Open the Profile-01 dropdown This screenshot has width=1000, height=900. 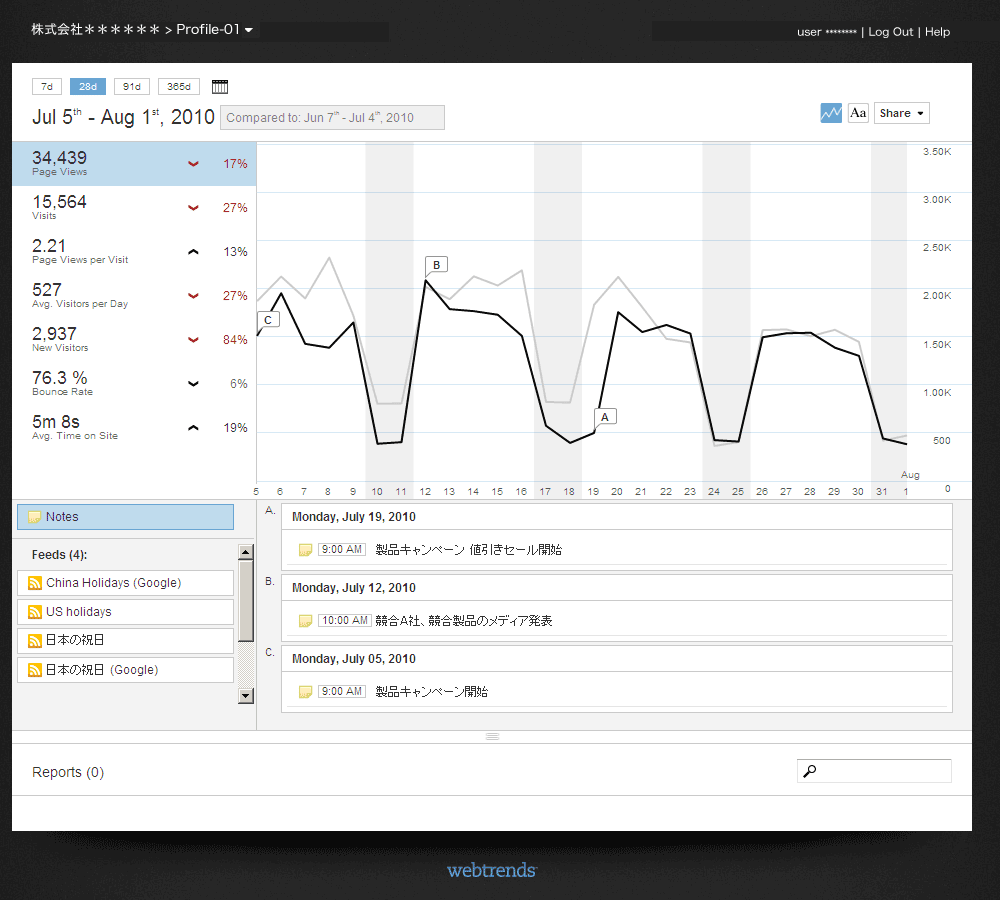click(x=214, y=29)
